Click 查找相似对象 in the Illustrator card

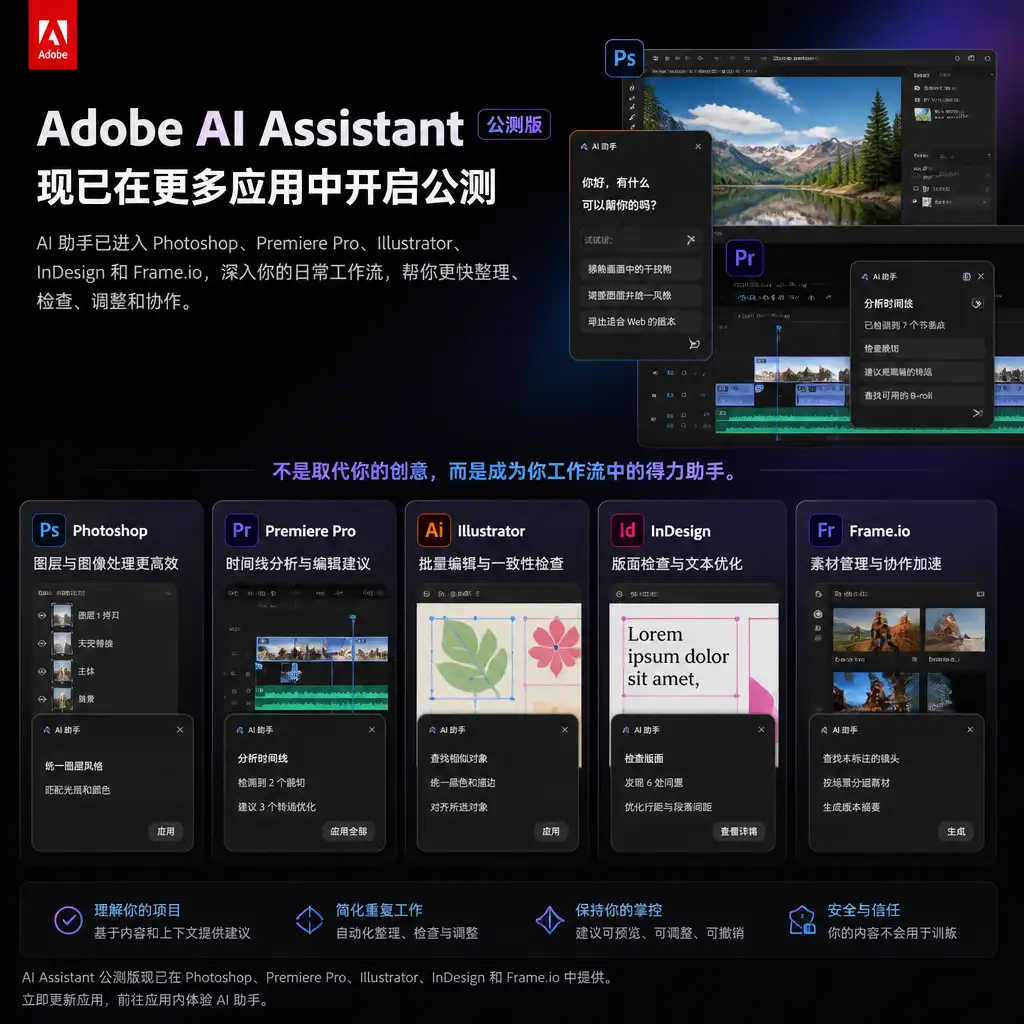coord(459,758)
